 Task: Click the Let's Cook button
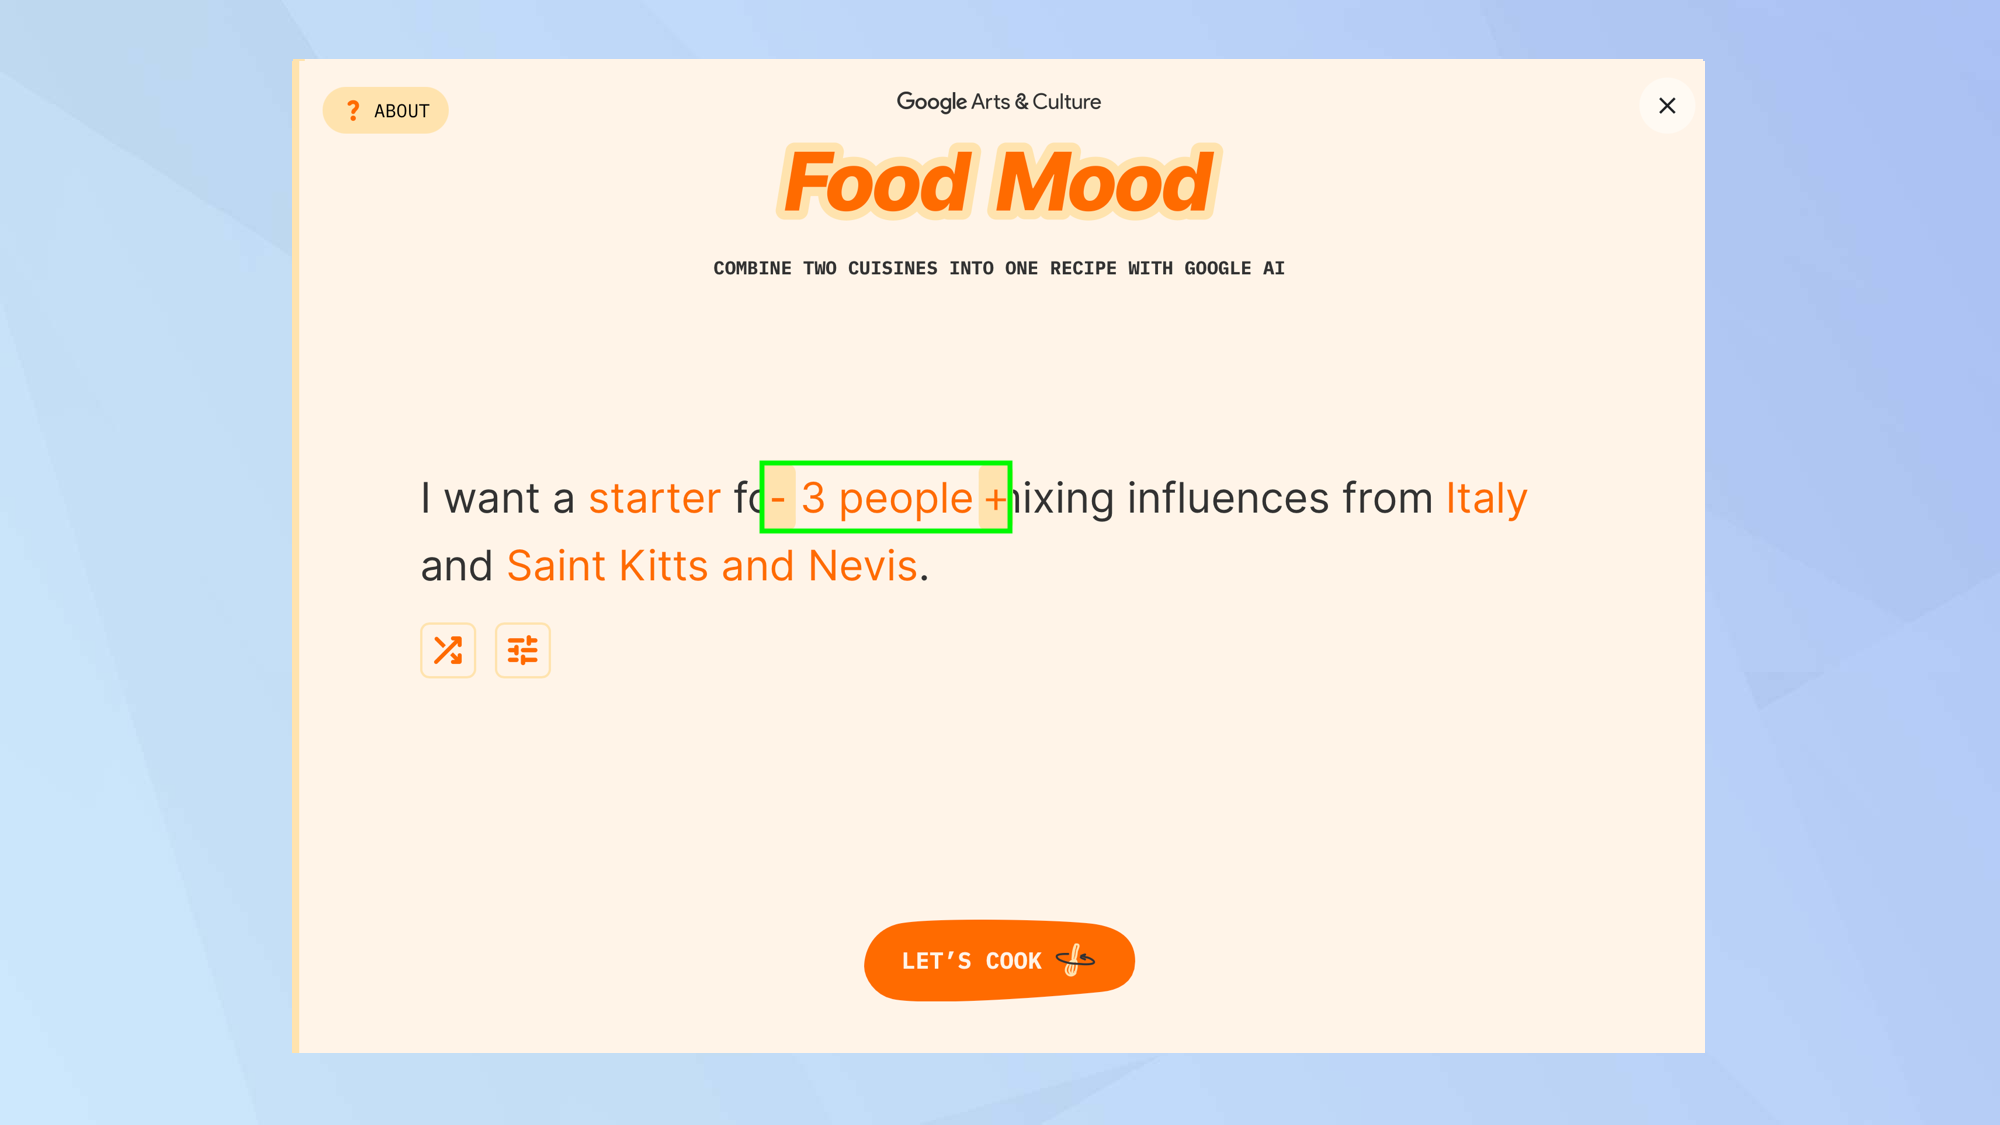point(999,960)
